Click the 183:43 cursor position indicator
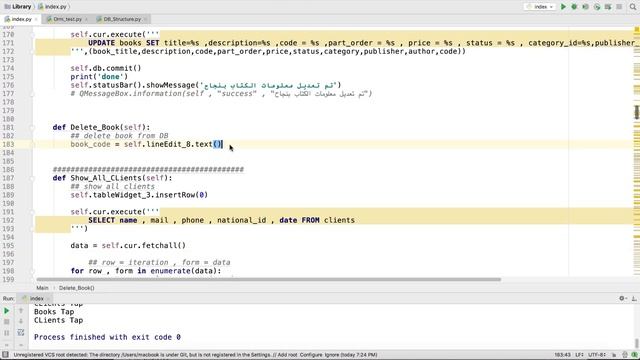640x360 pixels. (x=562, y=355)
